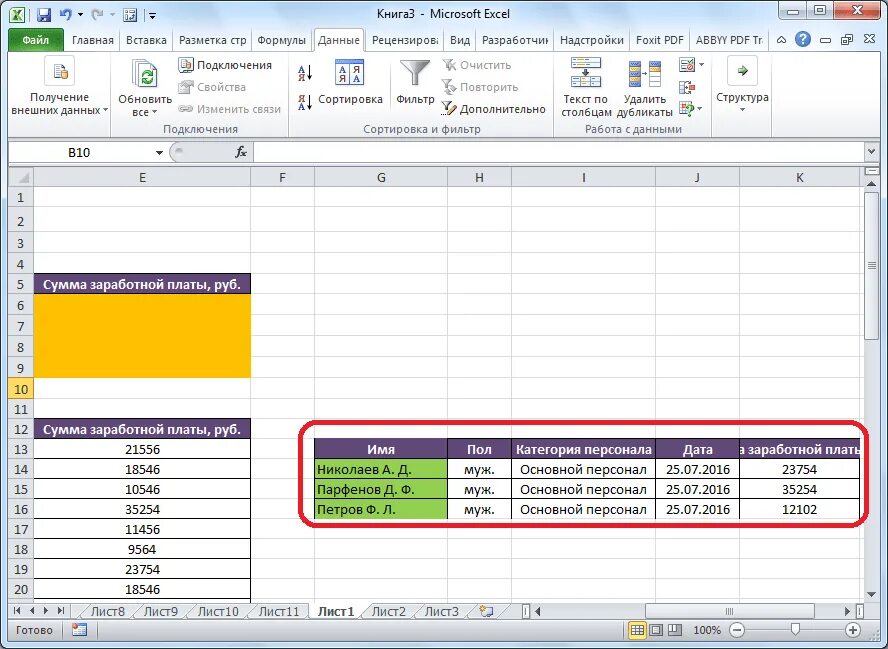Image resolution: width=888 pixels, height=649 pixels.
Task: Click the Consolidate icon
Action: click(686, 87)
